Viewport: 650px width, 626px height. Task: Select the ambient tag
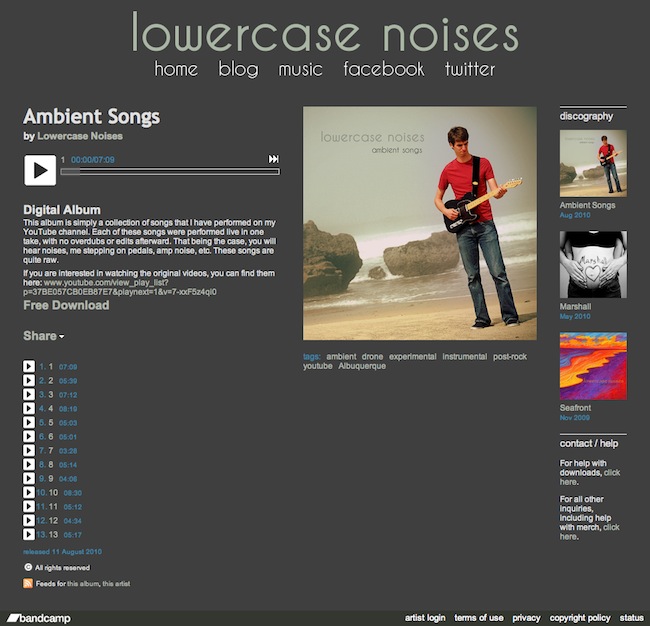(341, 357)
